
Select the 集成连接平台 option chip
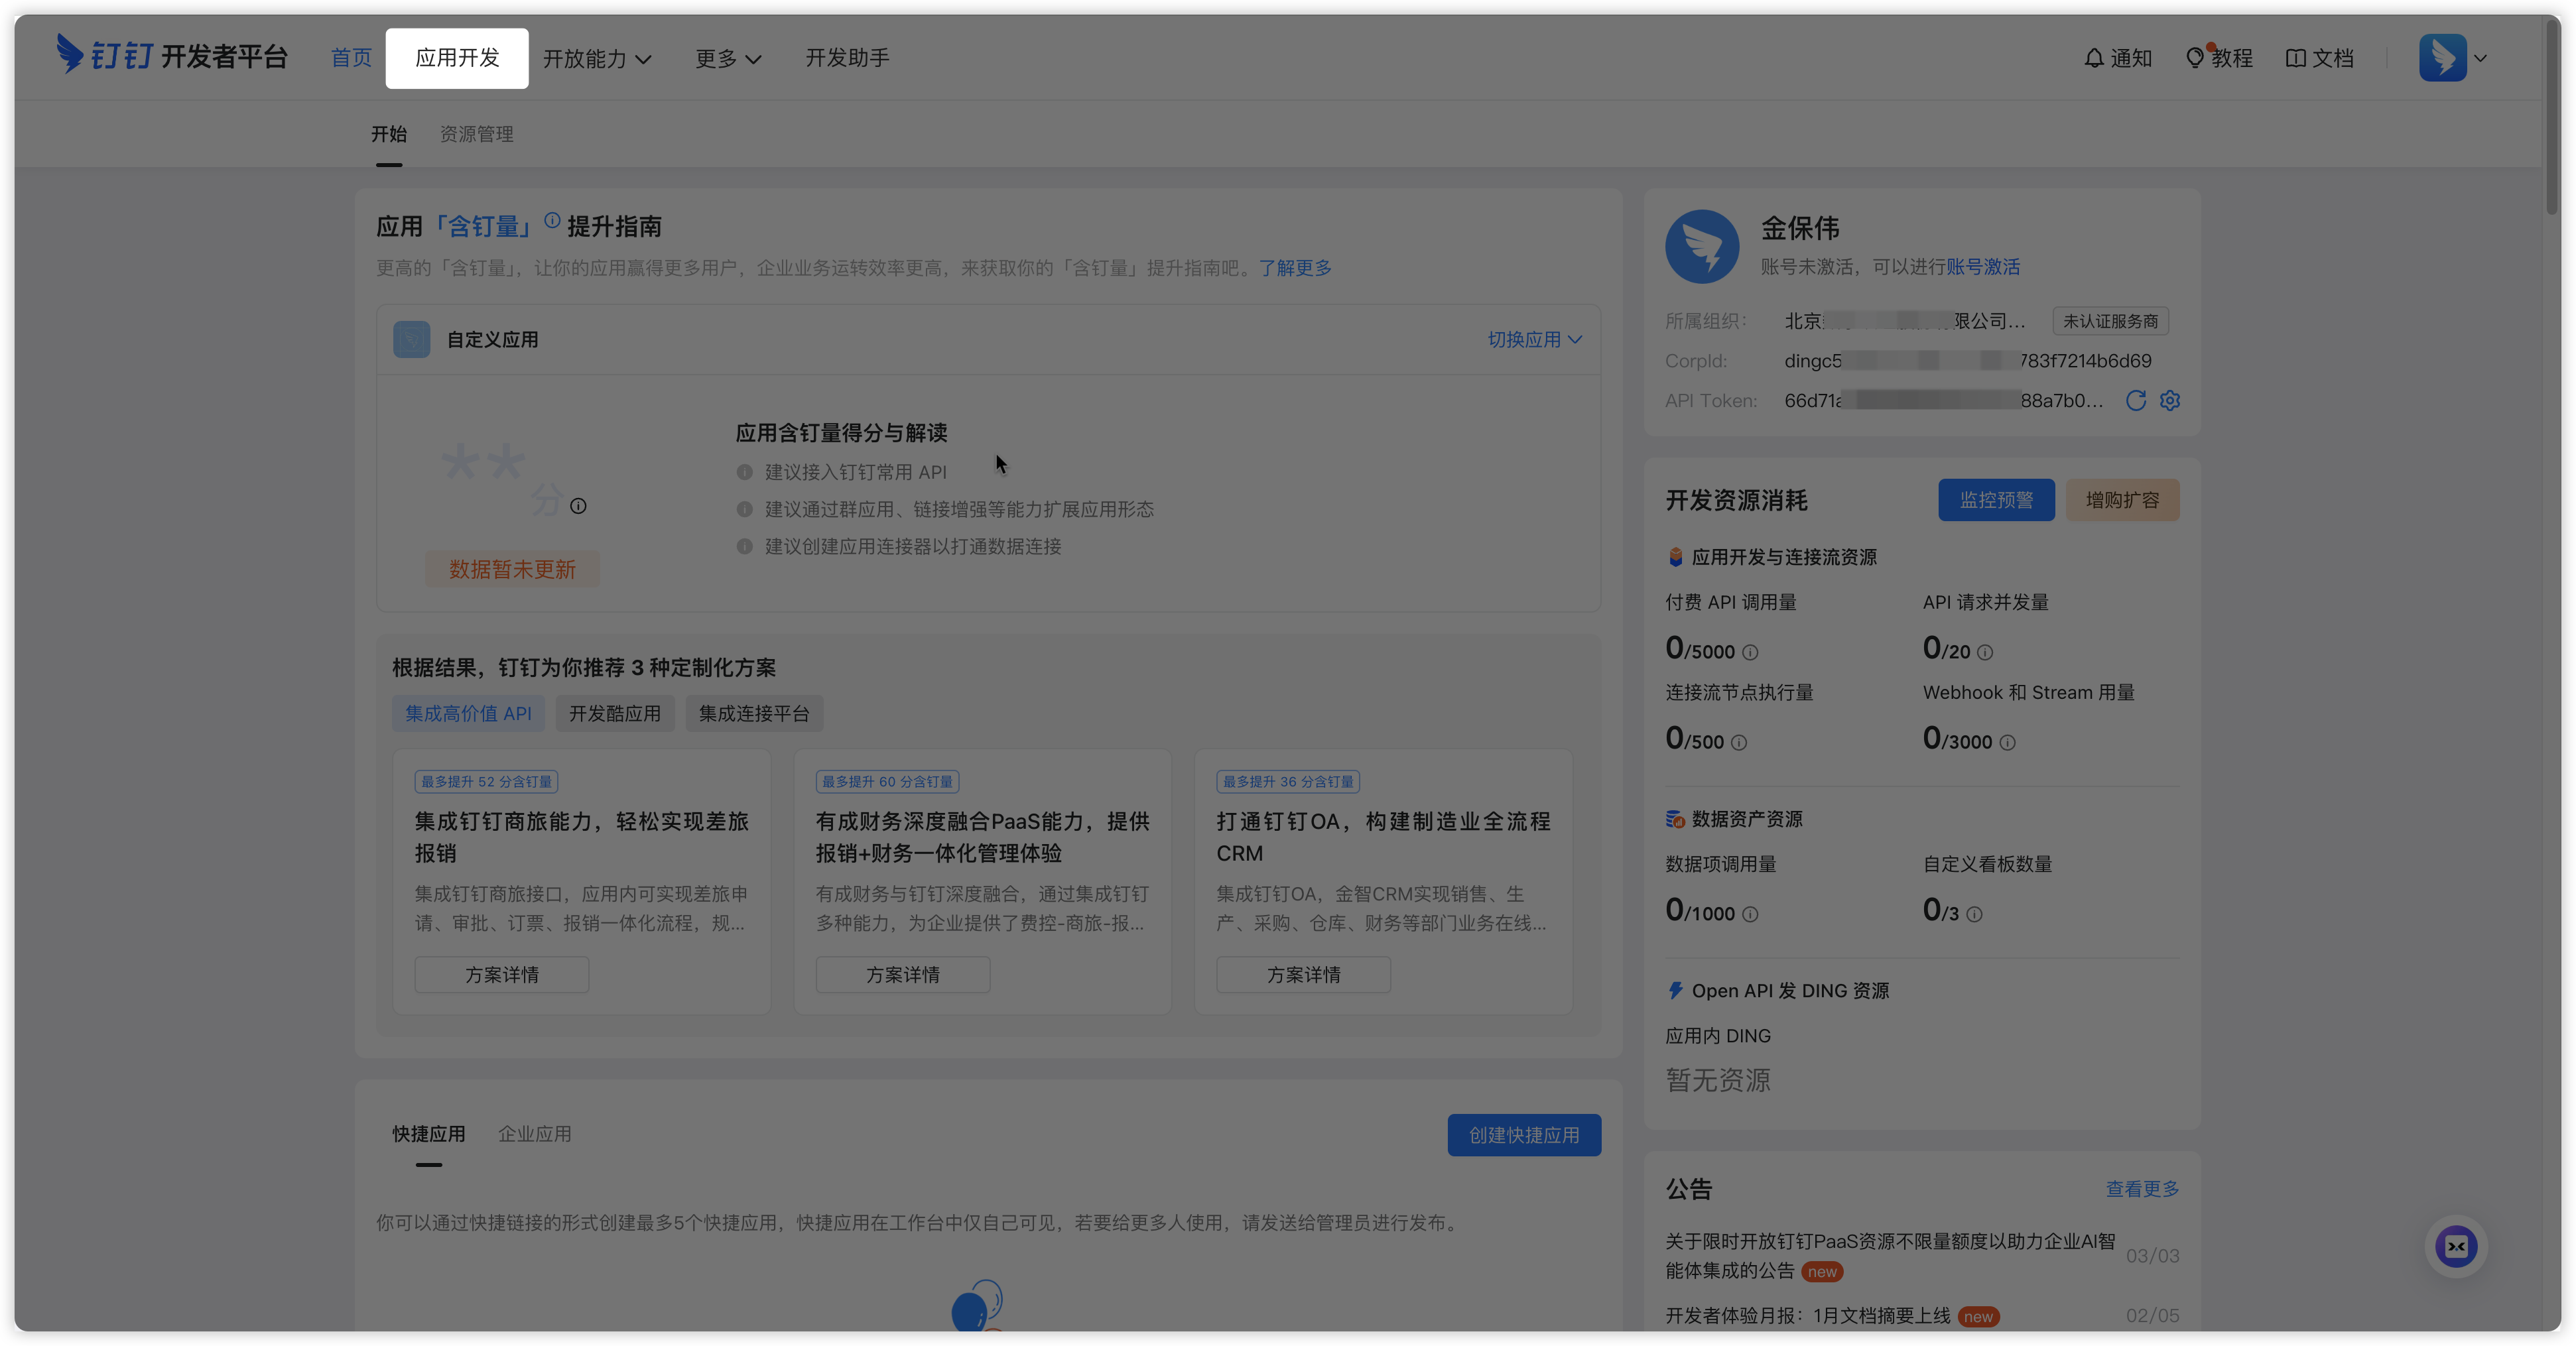[754, 714]
